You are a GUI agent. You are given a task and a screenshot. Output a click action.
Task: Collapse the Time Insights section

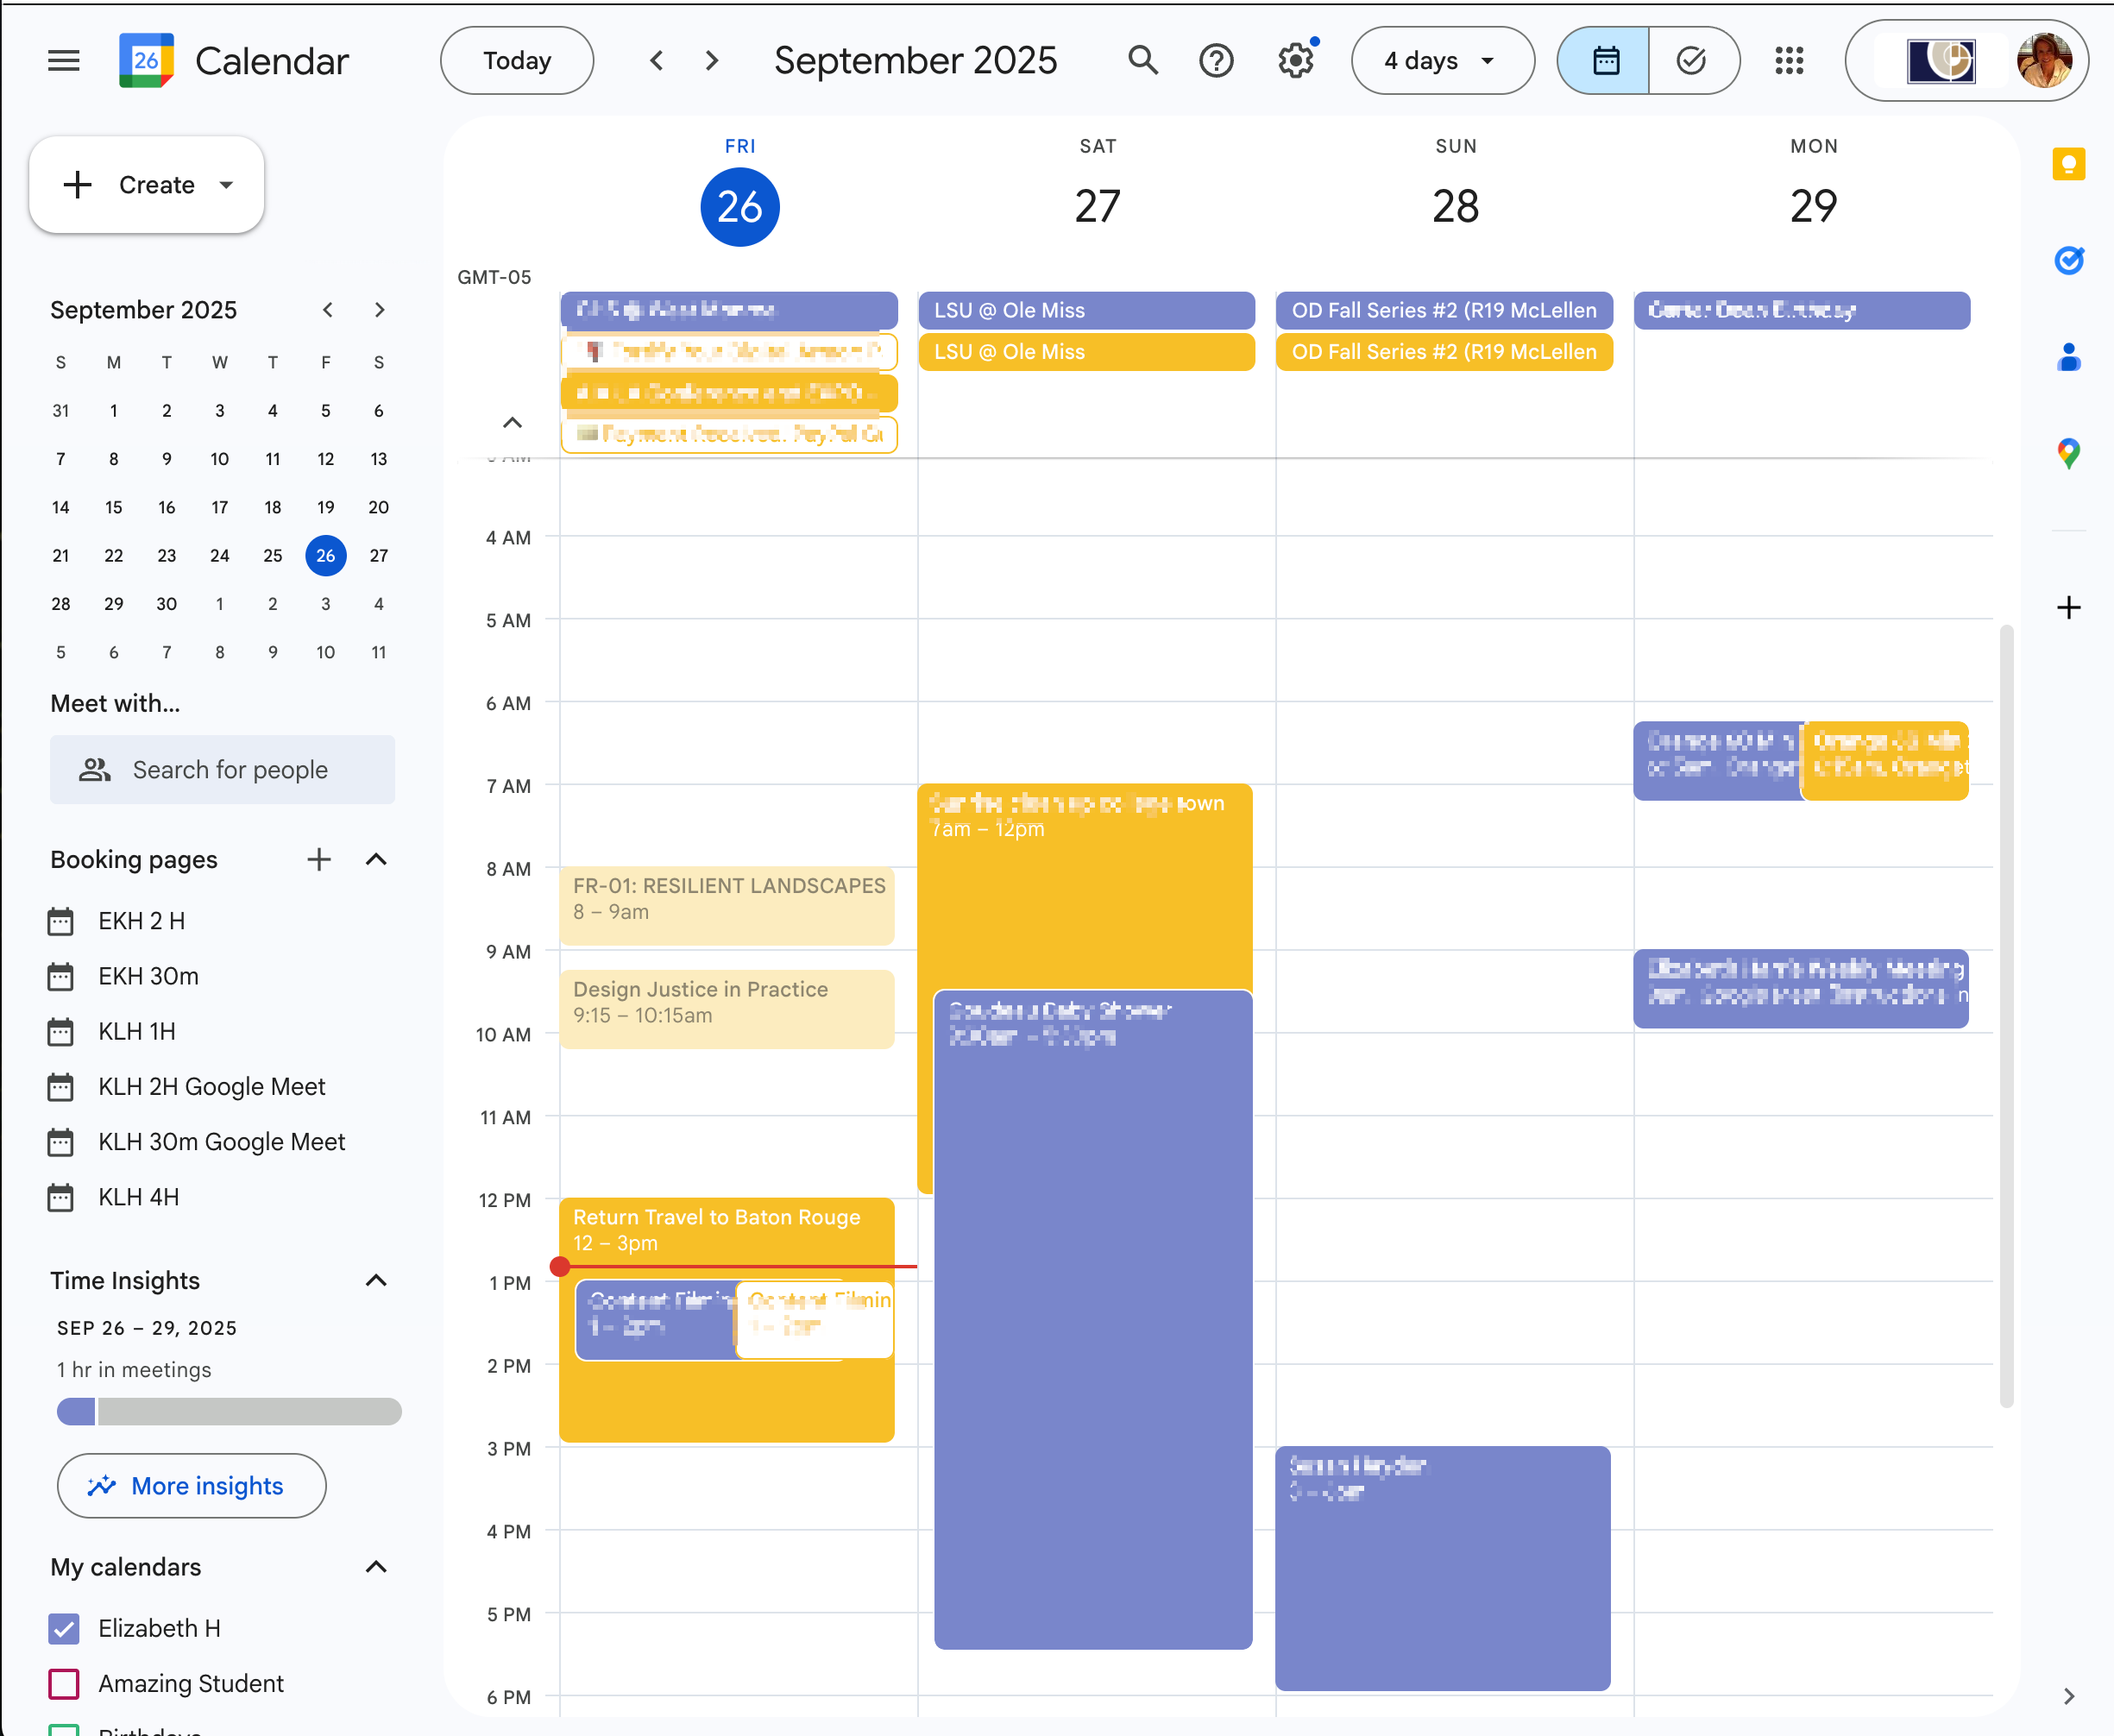(x=376, y=1280)
